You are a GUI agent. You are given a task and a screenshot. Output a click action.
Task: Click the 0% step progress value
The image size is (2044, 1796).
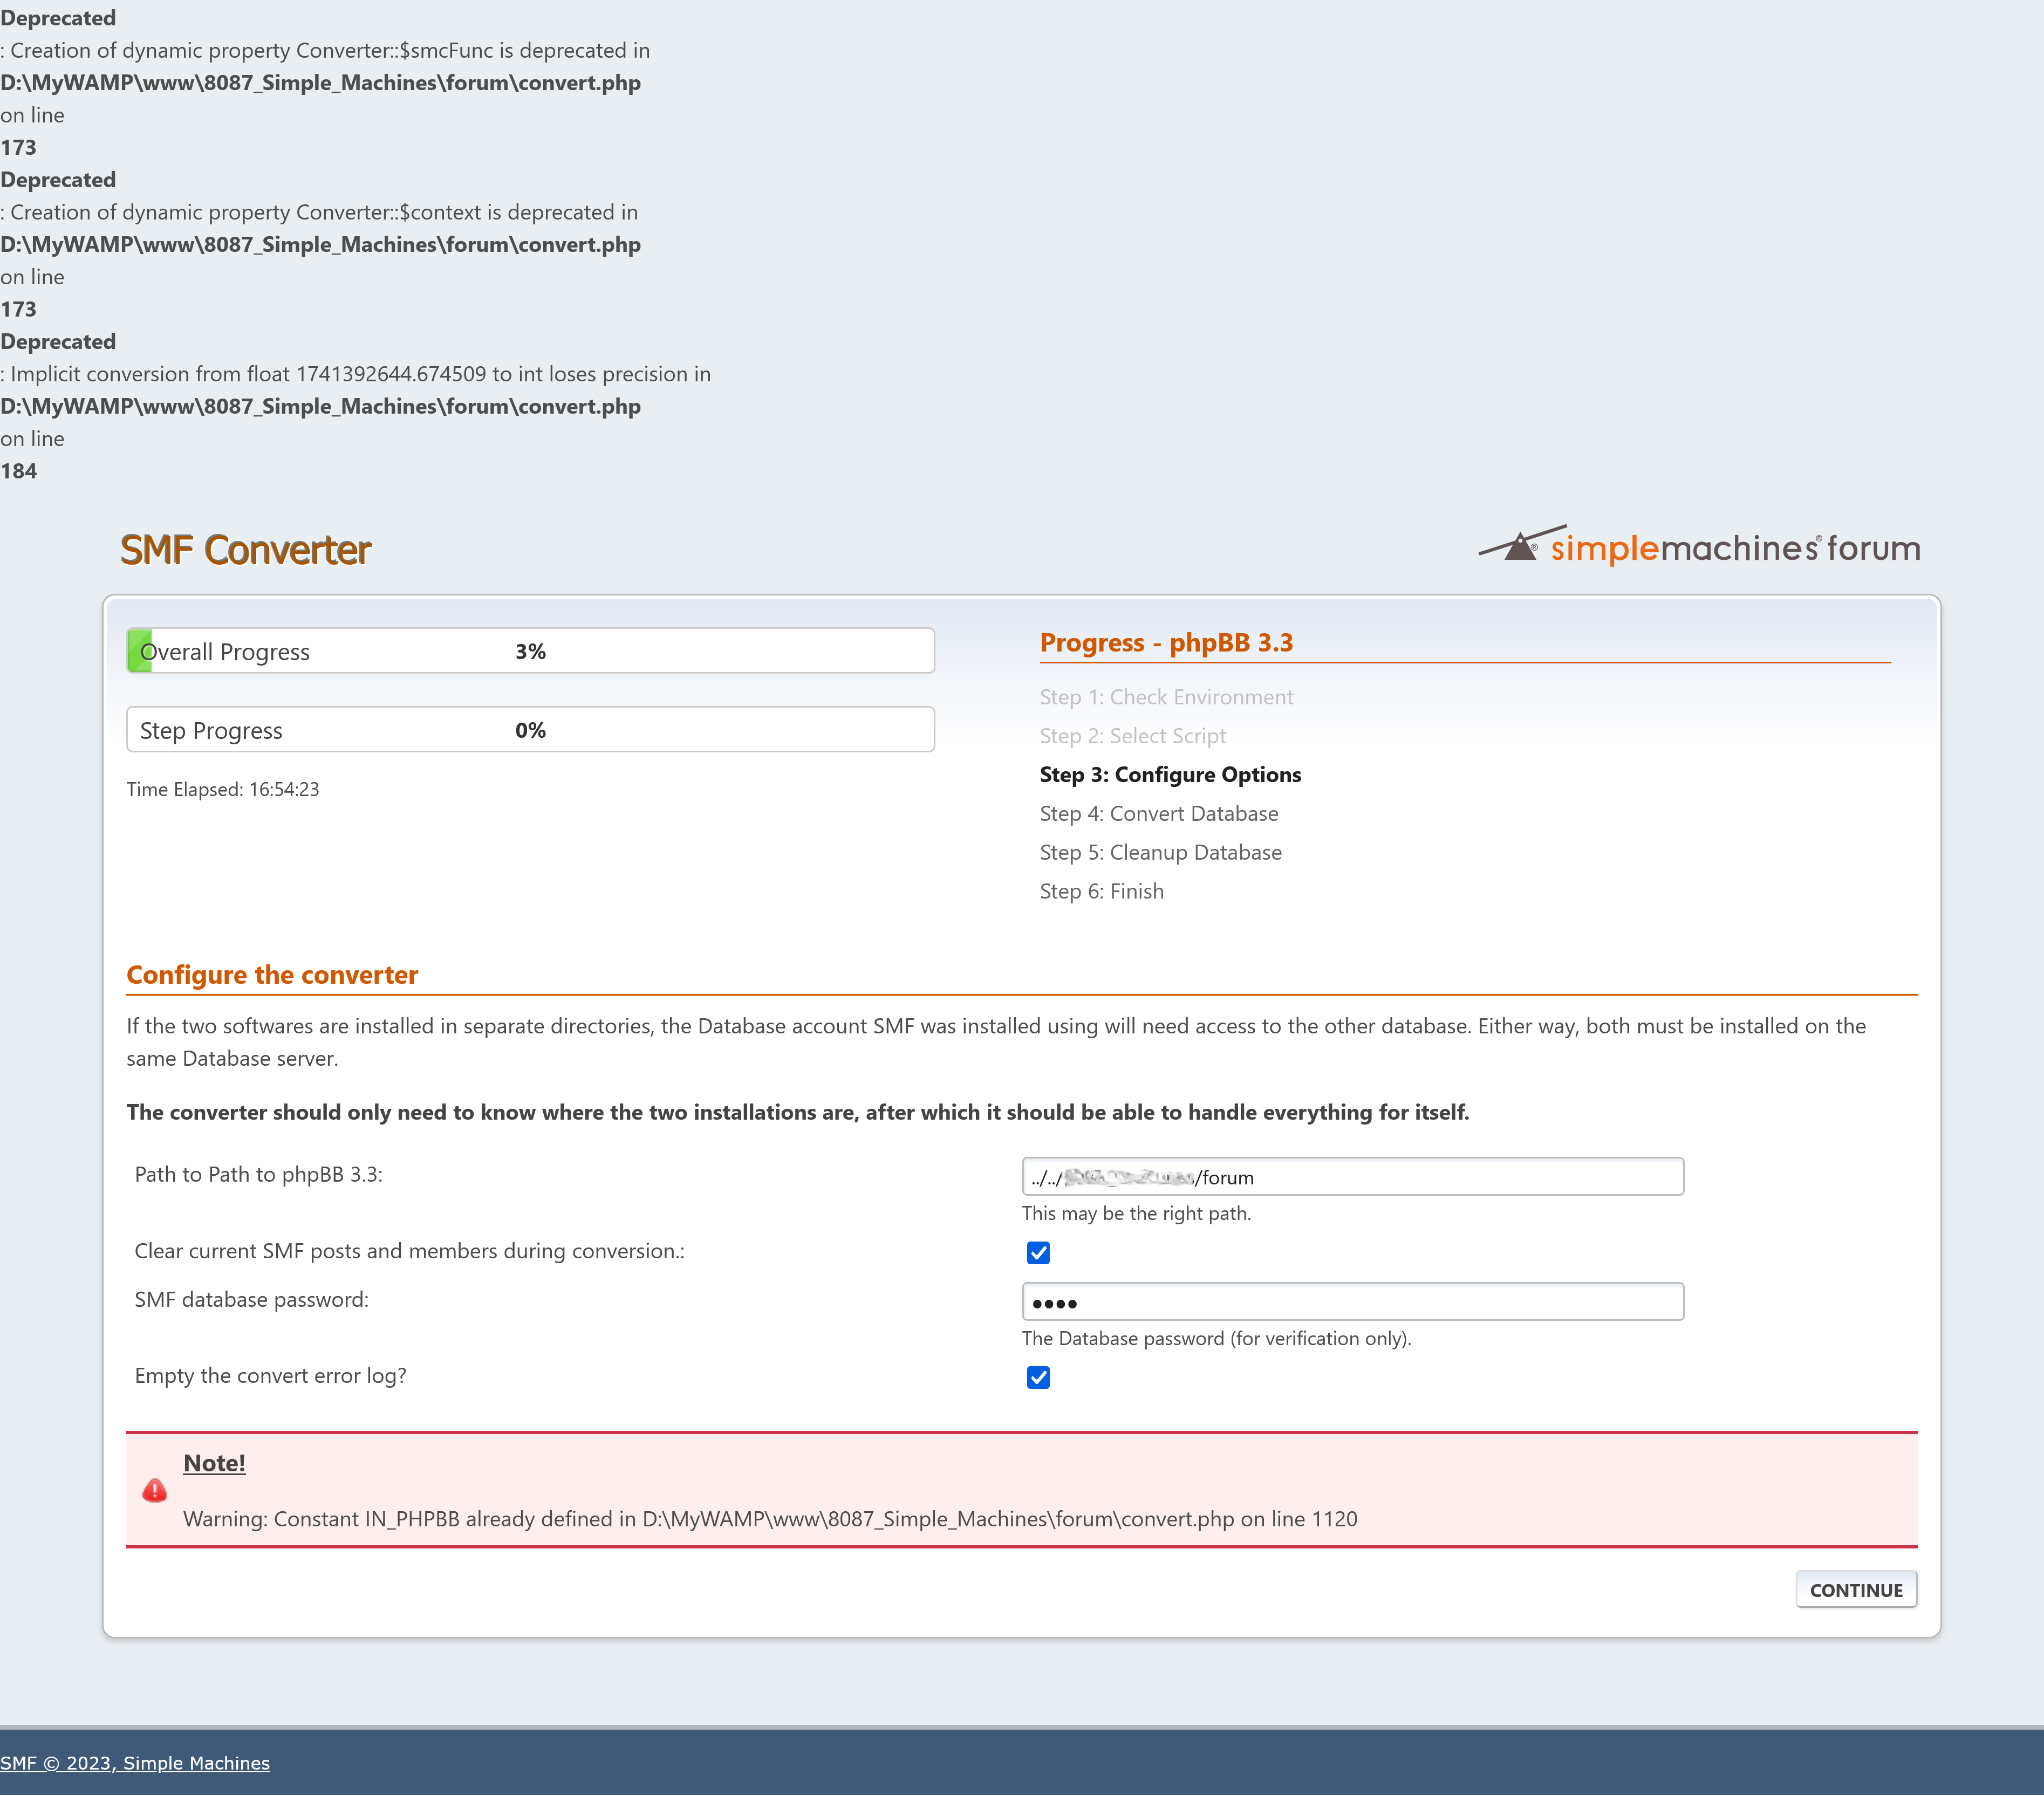point(530,731)
